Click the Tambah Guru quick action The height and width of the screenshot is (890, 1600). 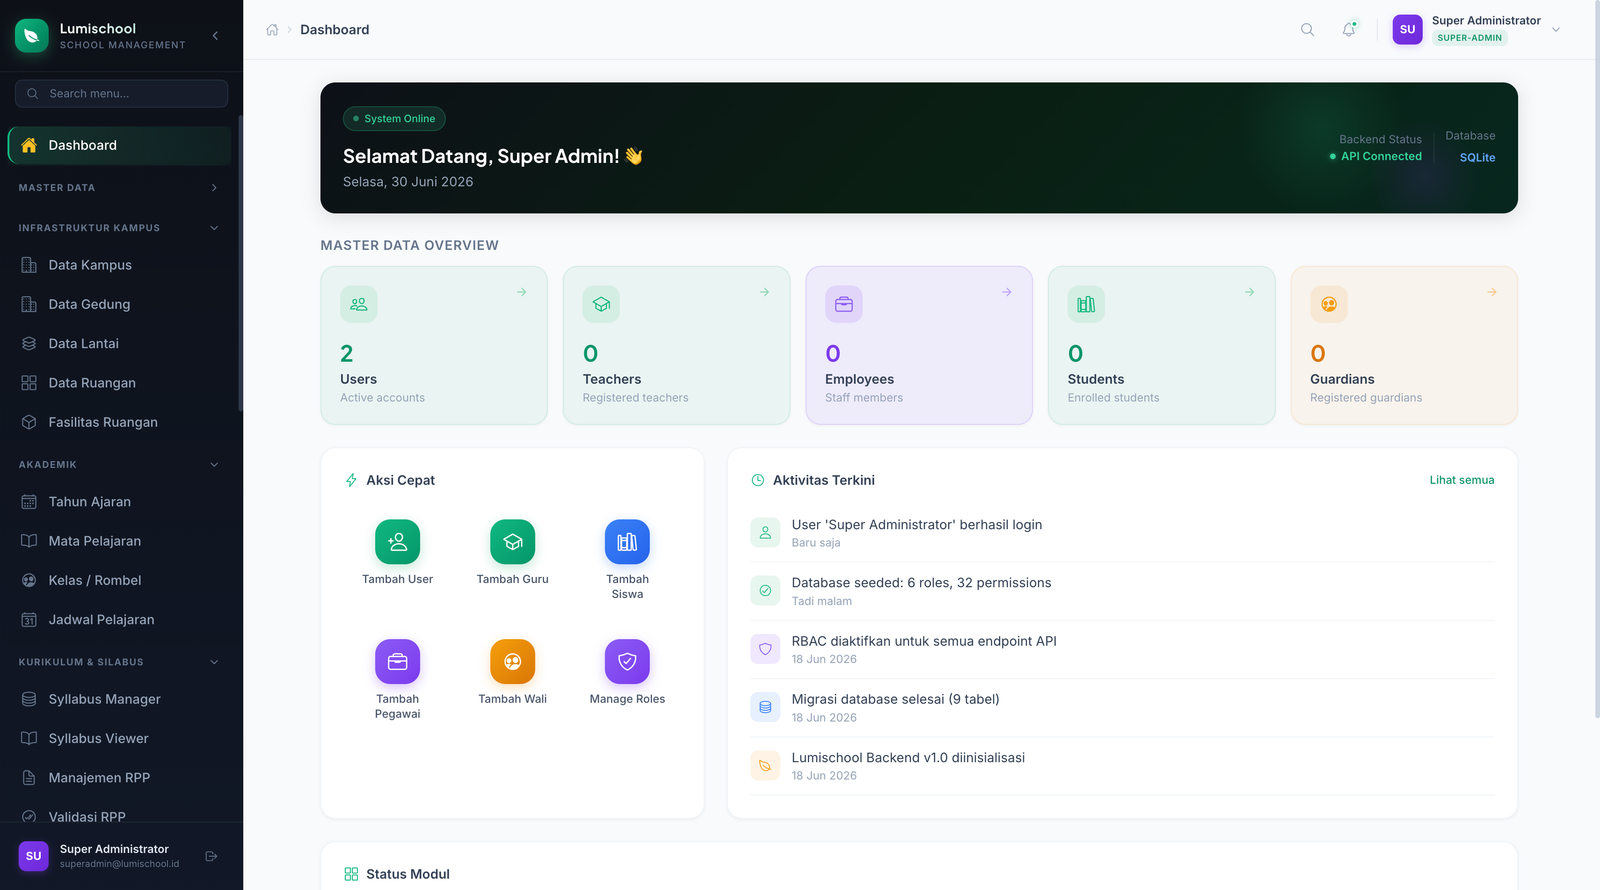pyautogui.click(x=513, y=553)
